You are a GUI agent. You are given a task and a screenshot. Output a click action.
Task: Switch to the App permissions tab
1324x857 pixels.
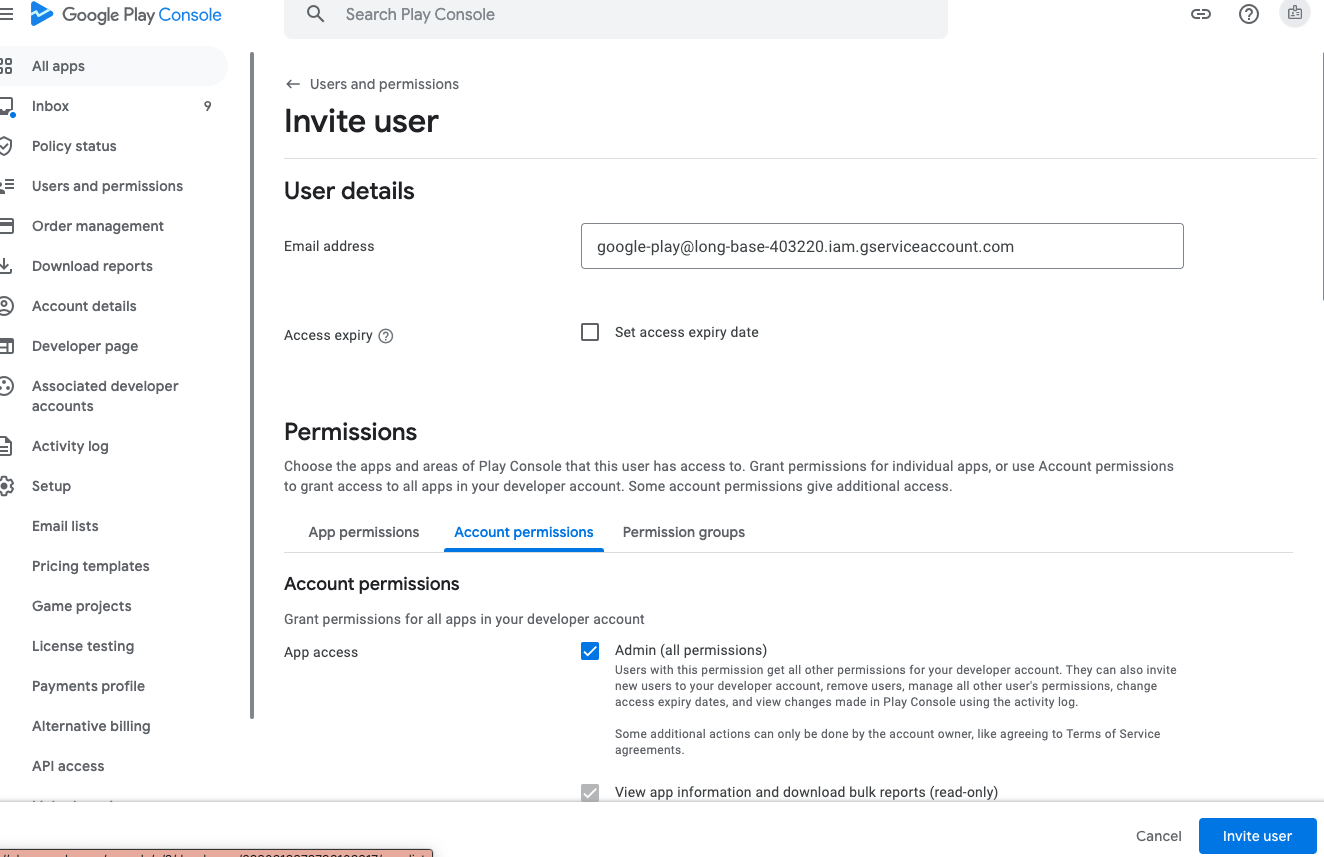tap(363, 532)
